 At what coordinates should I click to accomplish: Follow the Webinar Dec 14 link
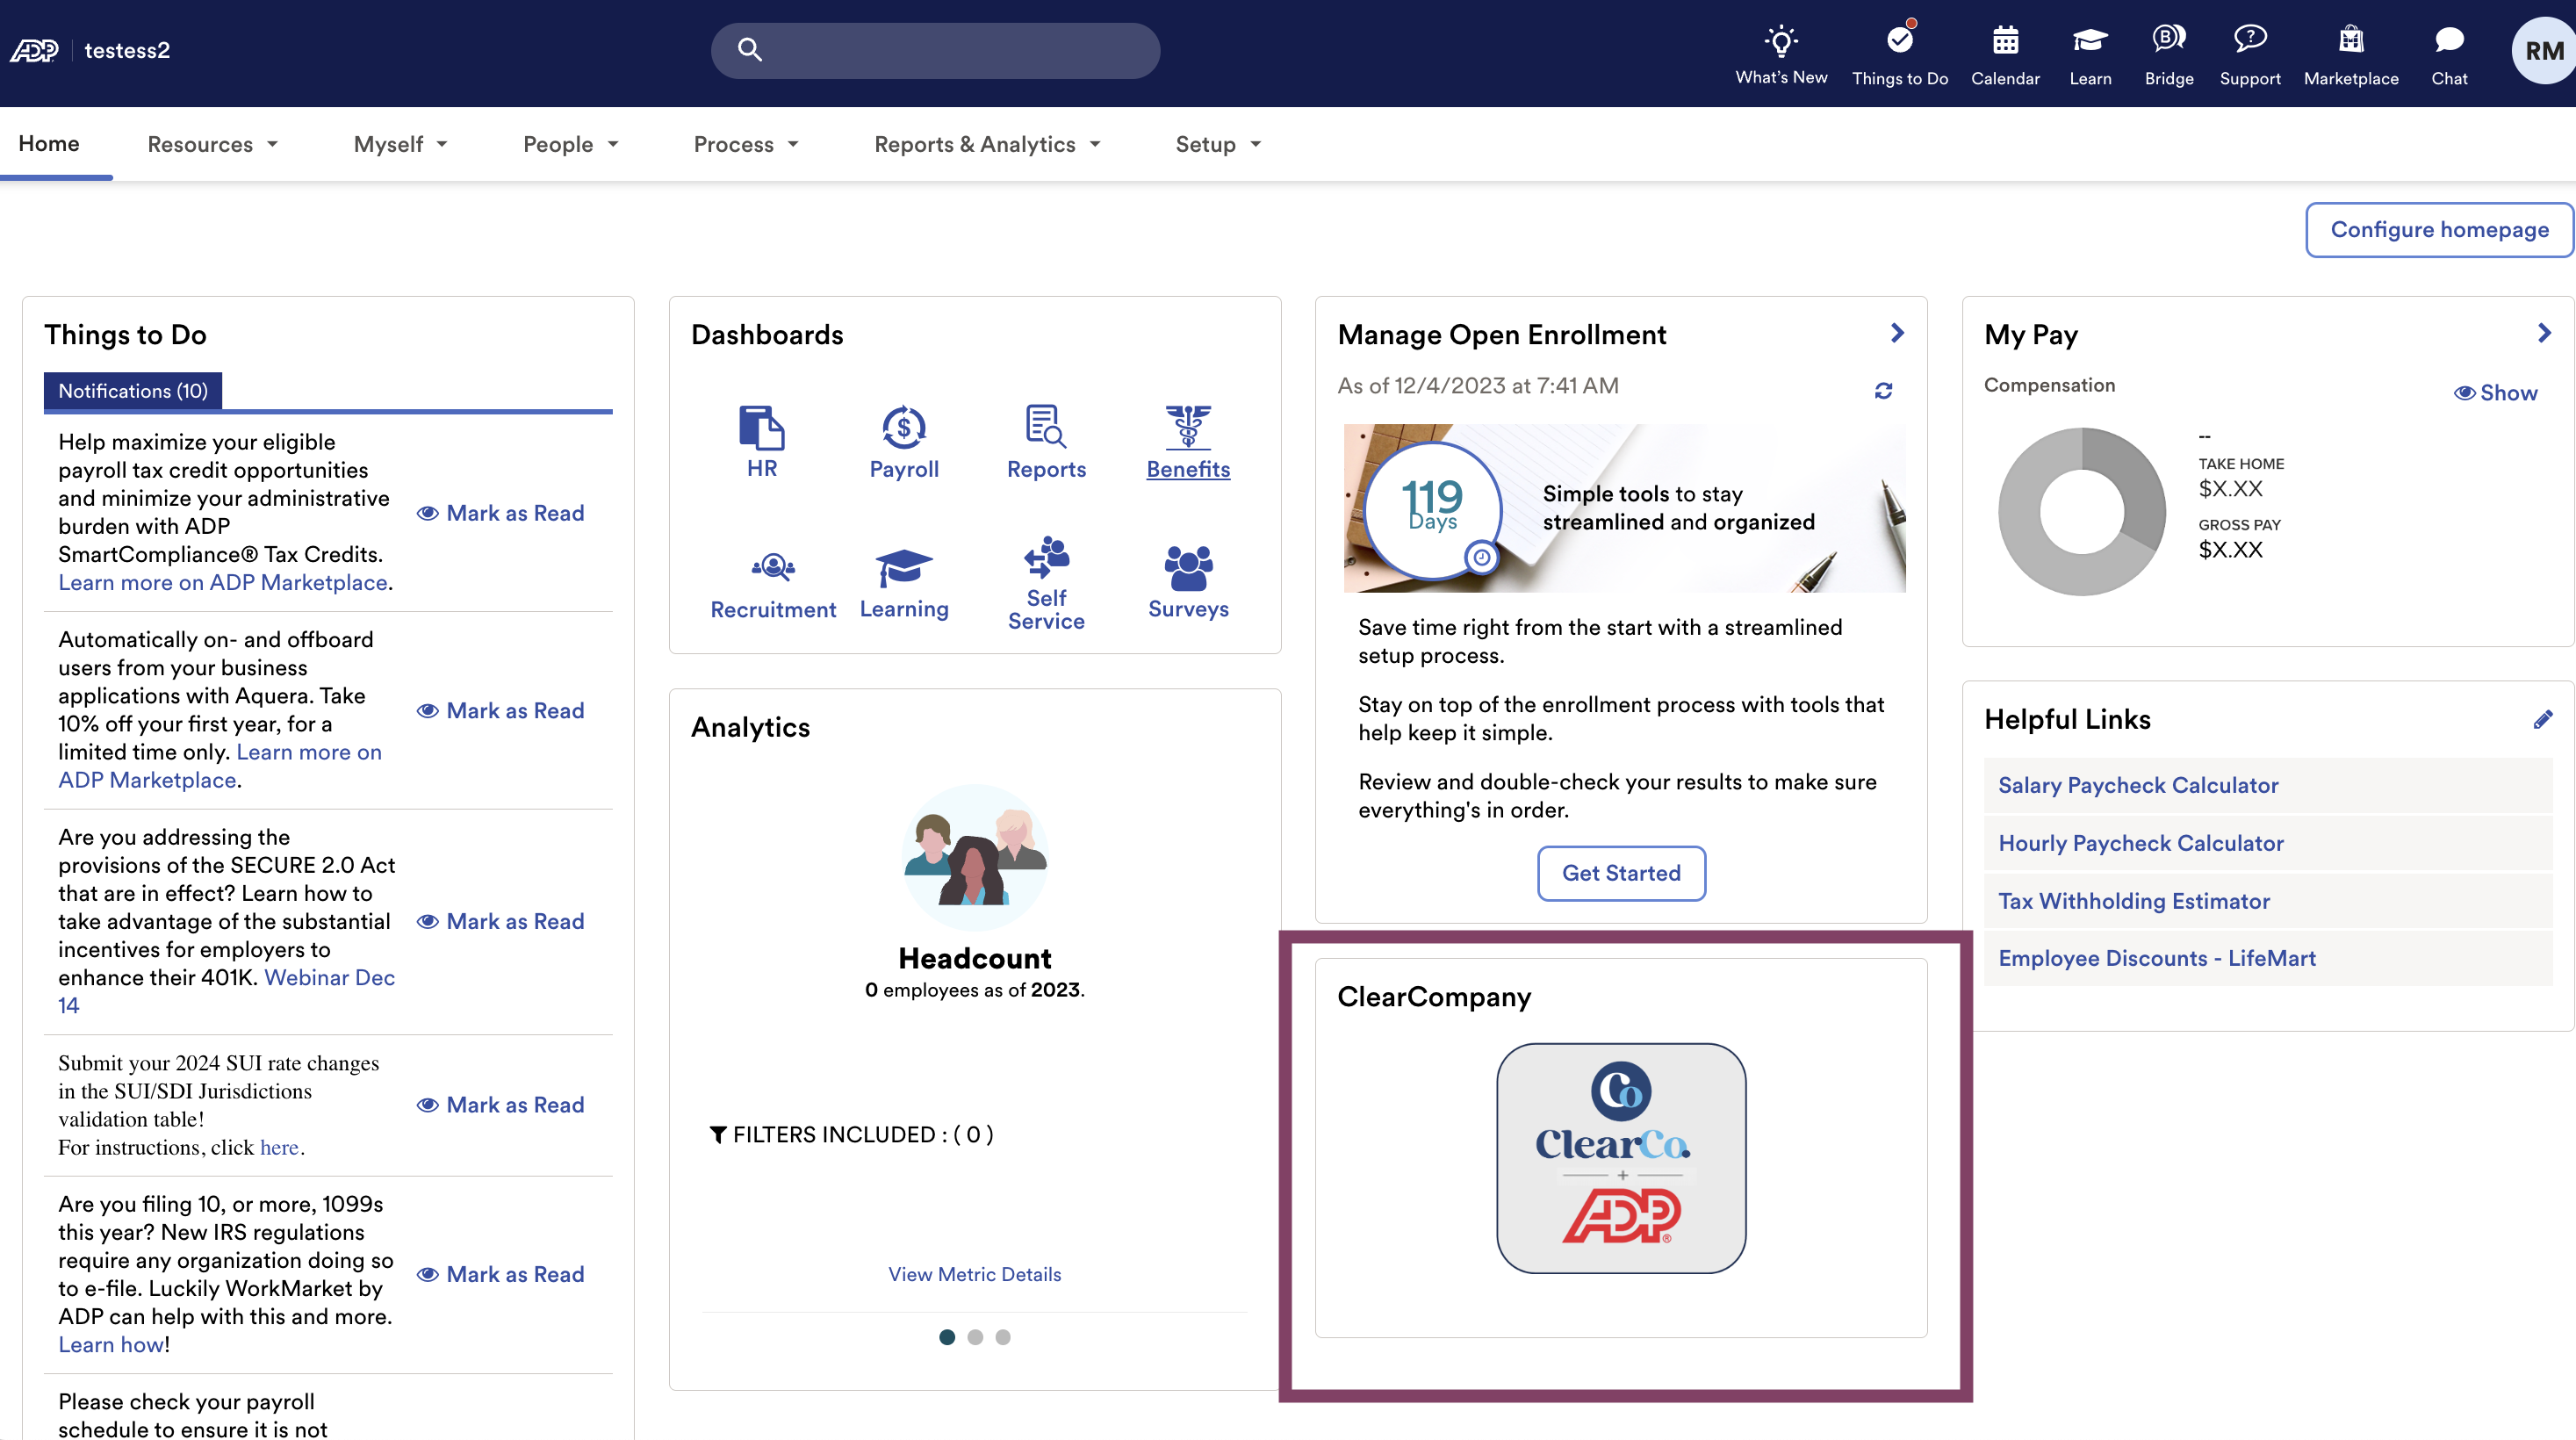coord(329,978)
